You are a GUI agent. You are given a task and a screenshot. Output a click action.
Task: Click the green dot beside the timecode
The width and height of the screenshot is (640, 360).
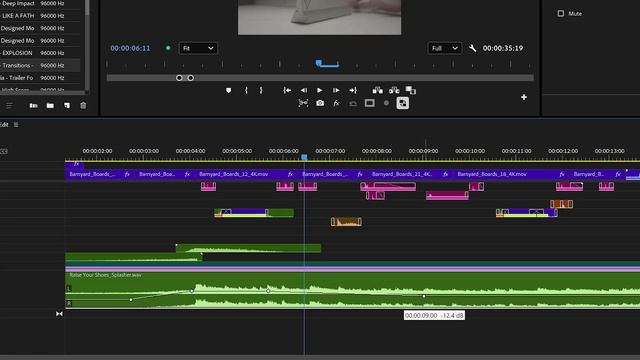click(168, 48)
